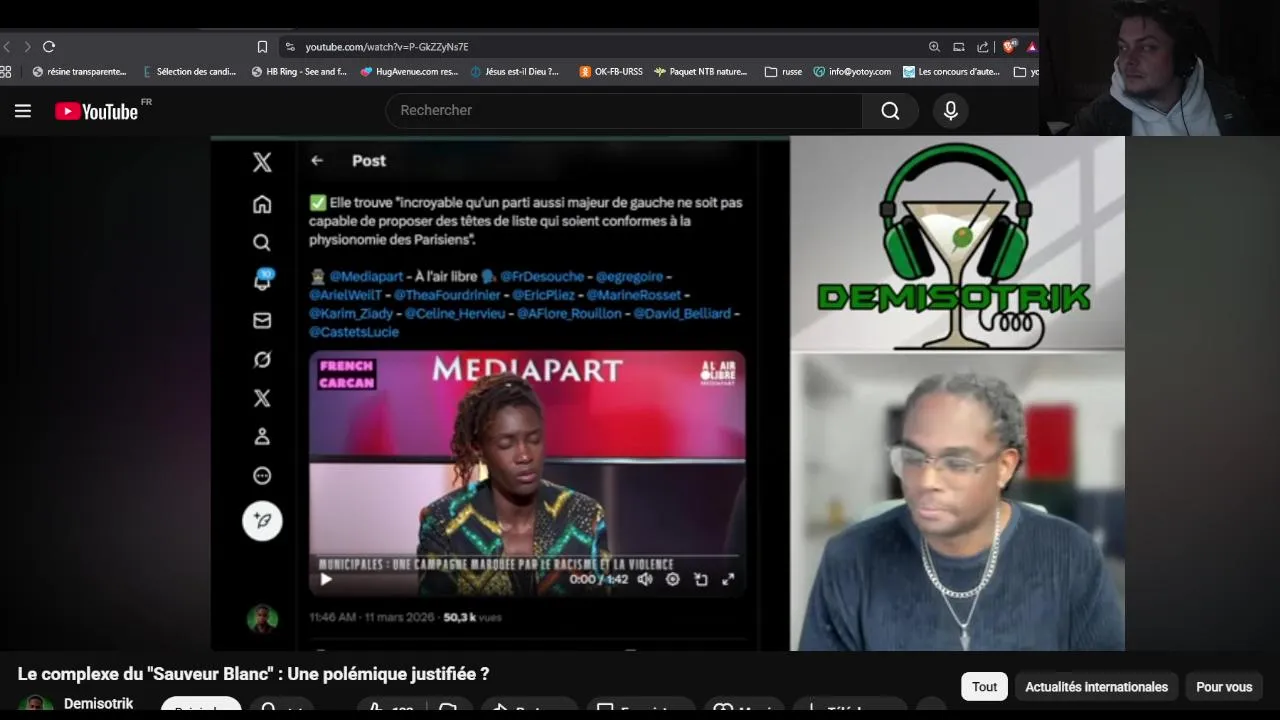This screenshot has width=1280, height=720.
Task: Start voice search with the microphone
Action: point(951,110)
